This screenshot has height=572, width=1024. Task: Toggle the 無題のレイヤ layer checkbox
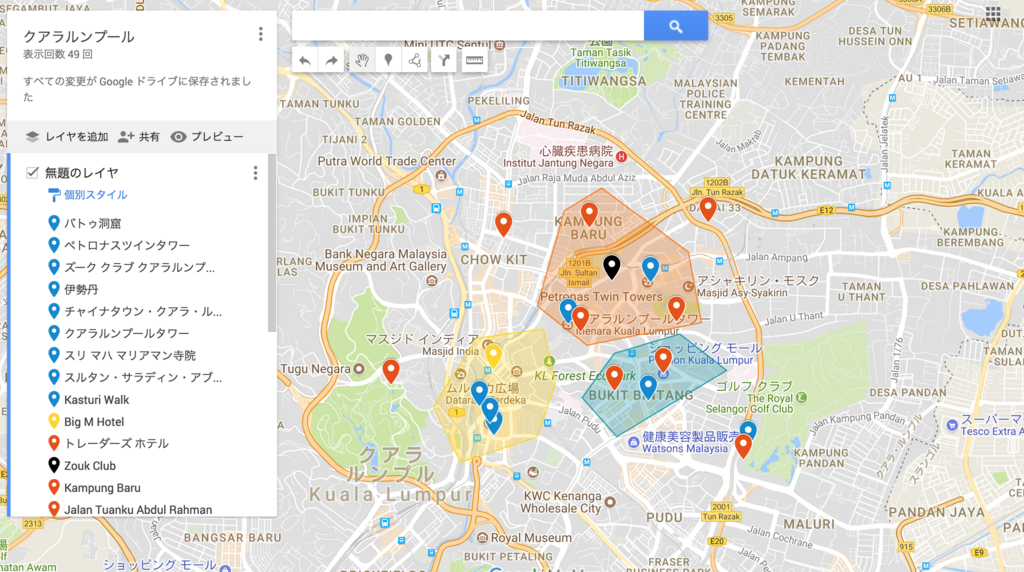click(32, 172)
